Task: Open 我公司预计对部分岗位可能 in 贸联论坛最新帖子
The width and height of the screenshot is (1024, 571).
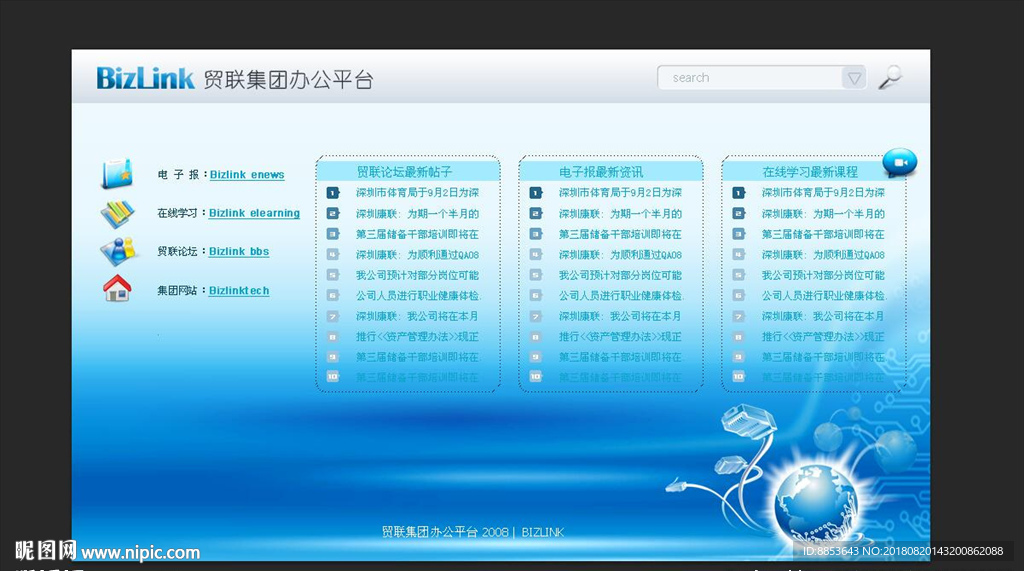Action: tap(417, 275)
